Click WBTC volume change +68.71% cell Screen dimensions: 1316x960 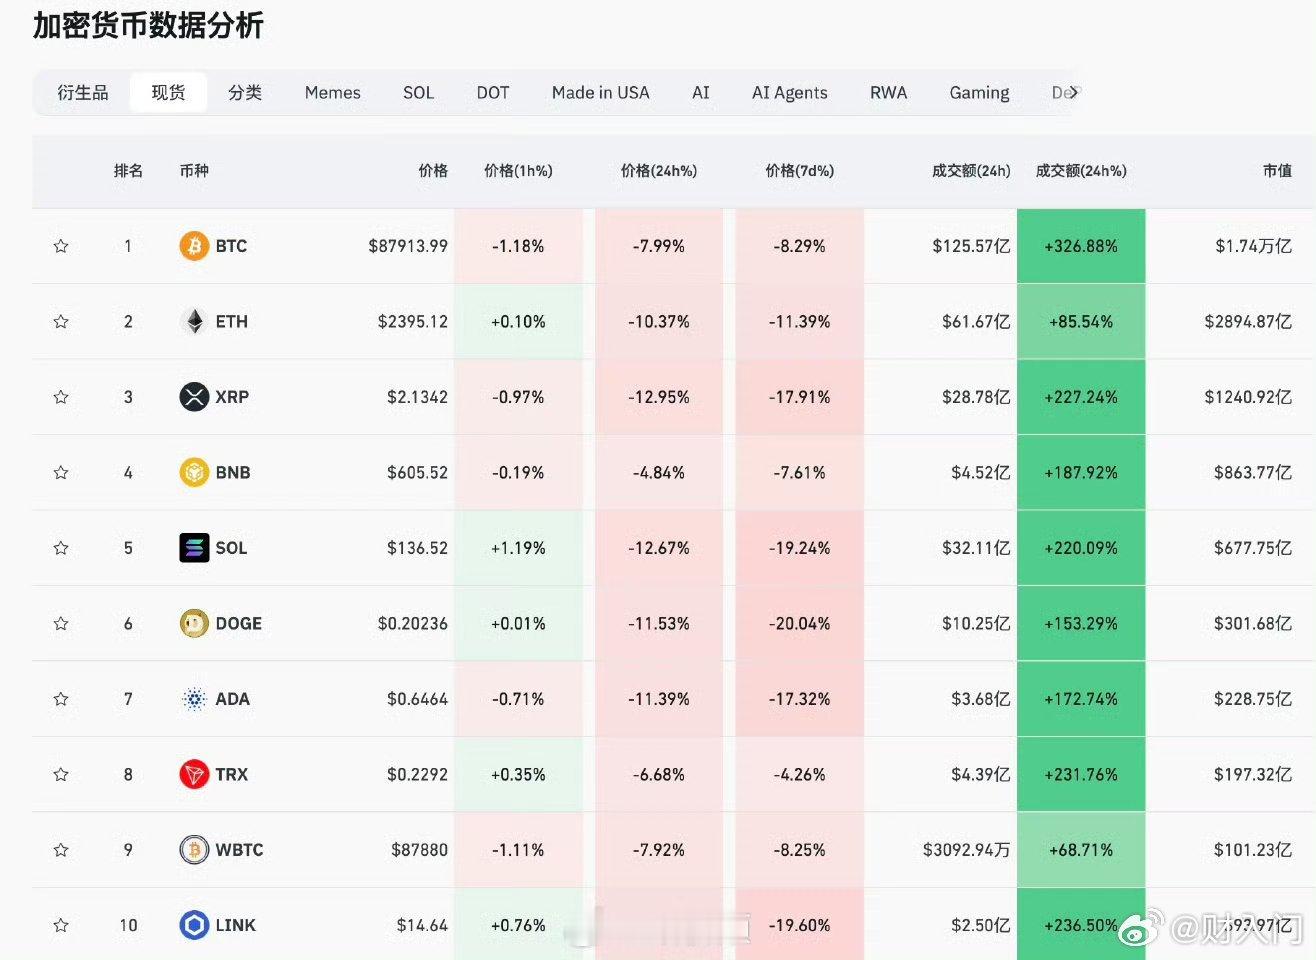[x=1081, y=850]
